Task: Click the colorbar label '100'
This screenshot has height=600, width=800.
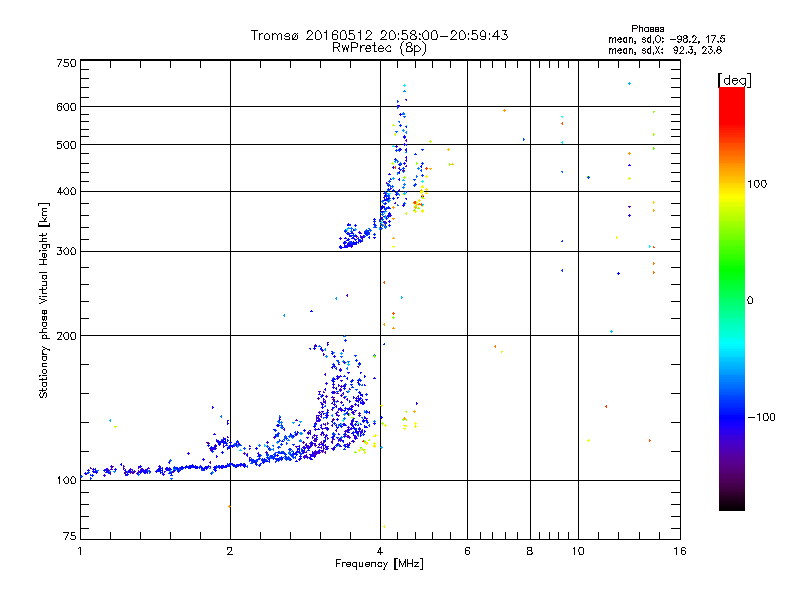Action: [x=757, y=184]
